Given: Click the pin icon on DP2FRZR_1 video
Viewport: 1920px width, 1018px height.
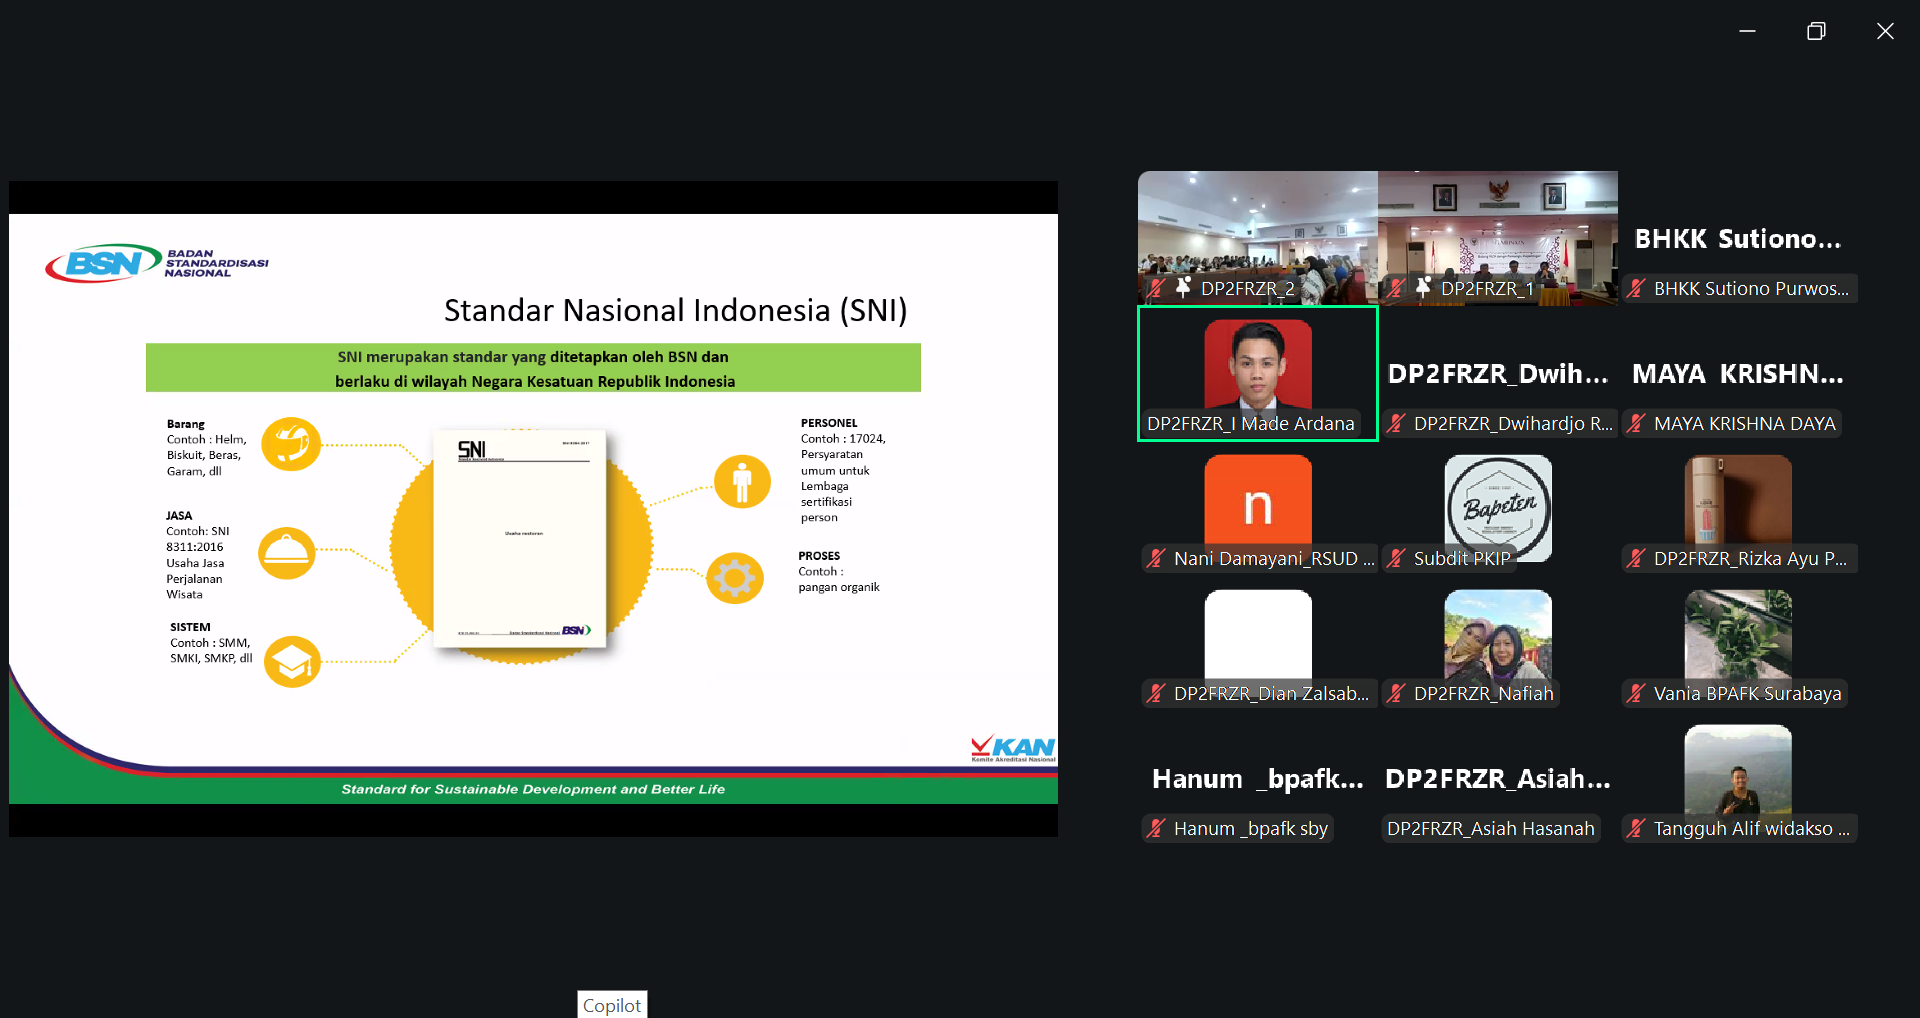Looking at the screenshot, I should click(x=1423, y=288).
